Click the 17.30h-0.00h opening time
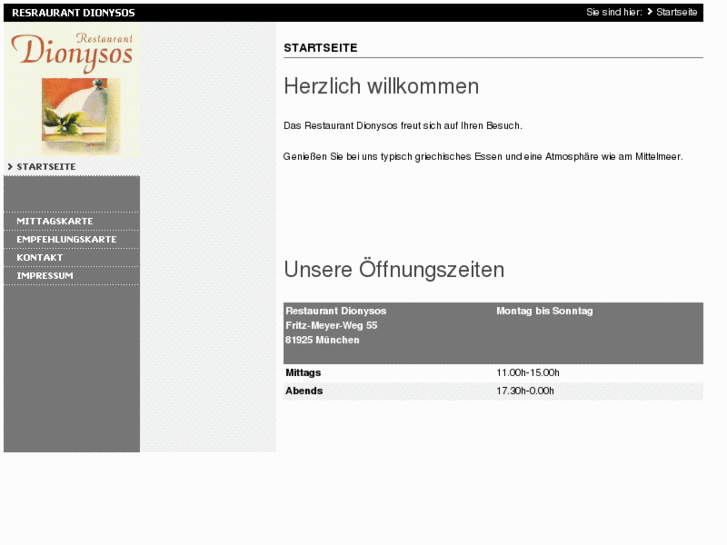The height and width of the screenshot is (545, 727). tap(525, 391)
